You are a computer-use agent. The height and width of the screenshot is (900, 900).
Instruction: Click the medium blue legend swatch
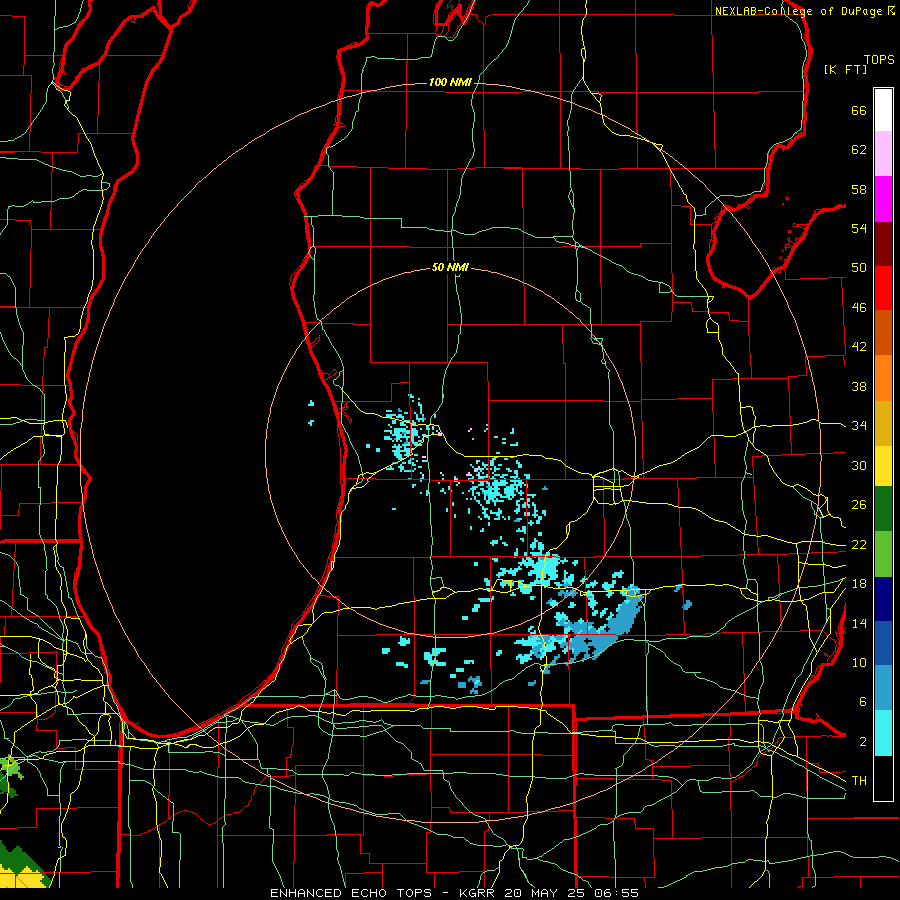pos(883,643)
